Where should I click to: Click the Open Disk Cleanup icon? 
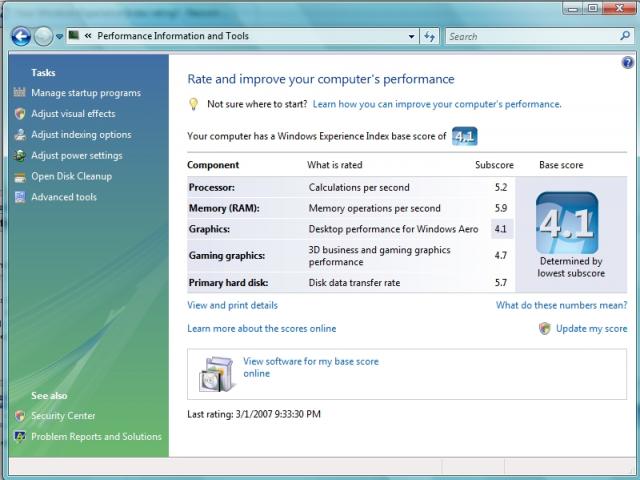(x=20, y=177)
